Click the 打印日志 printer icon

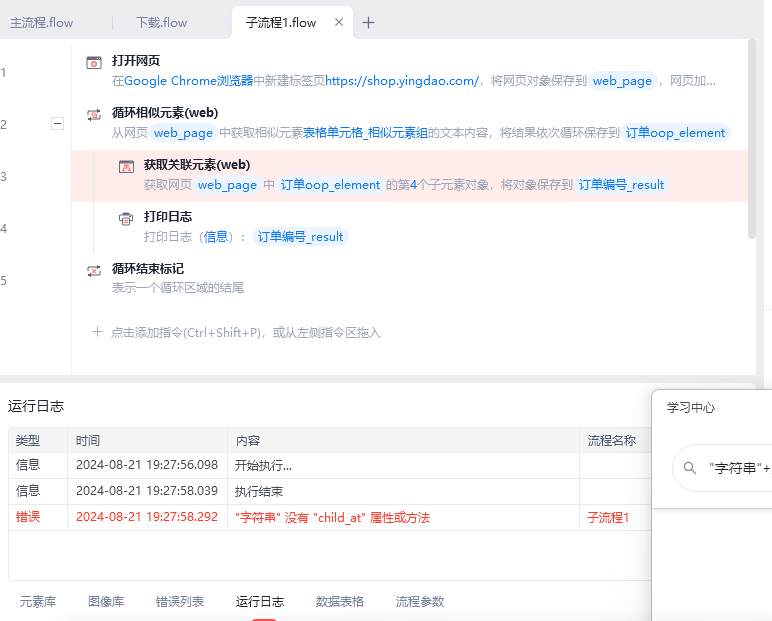tap(126, 219)
